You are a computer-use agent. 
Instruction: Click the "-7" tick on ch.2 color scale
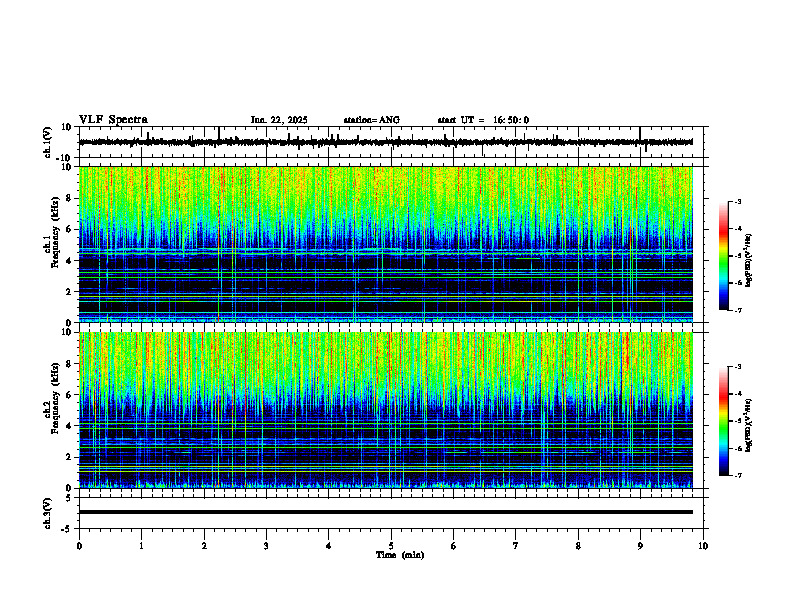[x=737, y=475]
